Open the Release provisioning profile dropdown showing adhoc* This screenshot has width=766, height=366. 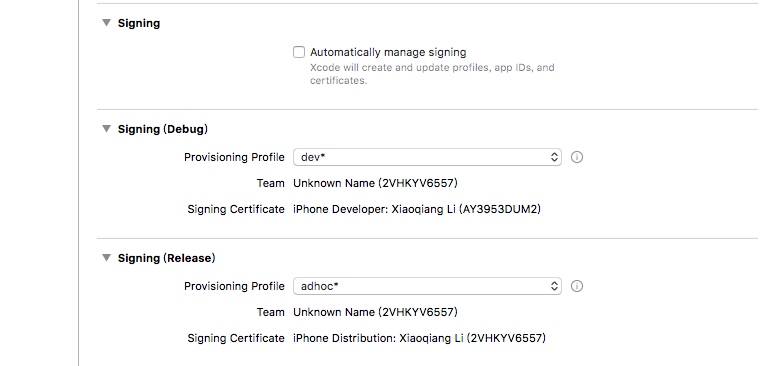point(427,286)
